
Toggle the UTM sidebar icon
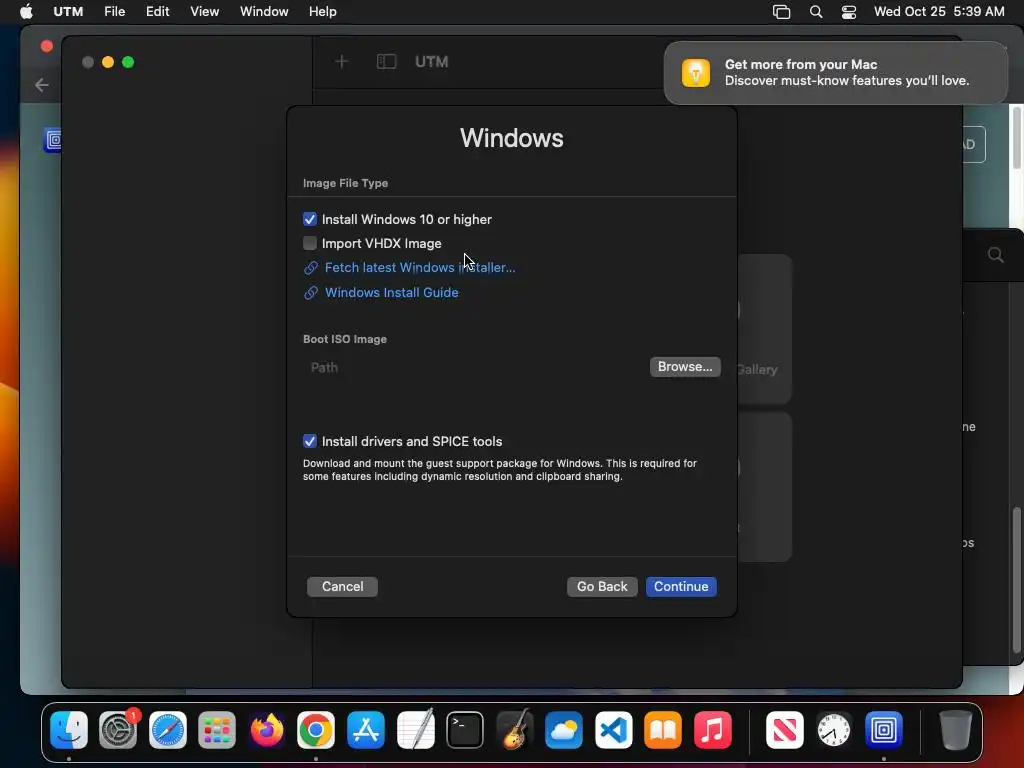coord(386,61)
